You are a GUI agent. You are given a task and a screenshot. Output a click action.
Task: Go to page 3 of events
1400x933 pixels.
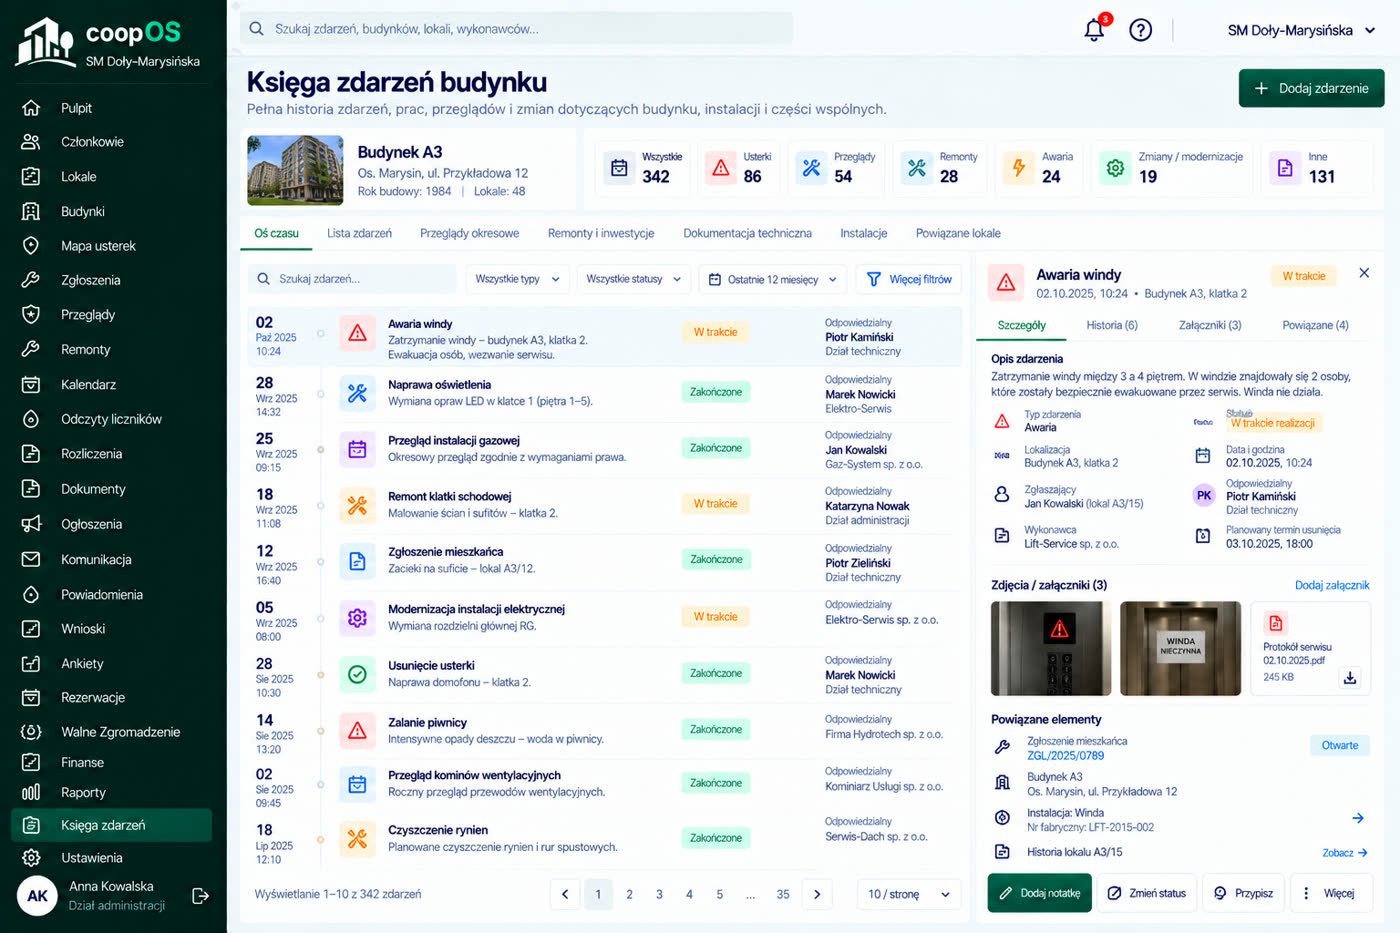(x=659, y=894)
